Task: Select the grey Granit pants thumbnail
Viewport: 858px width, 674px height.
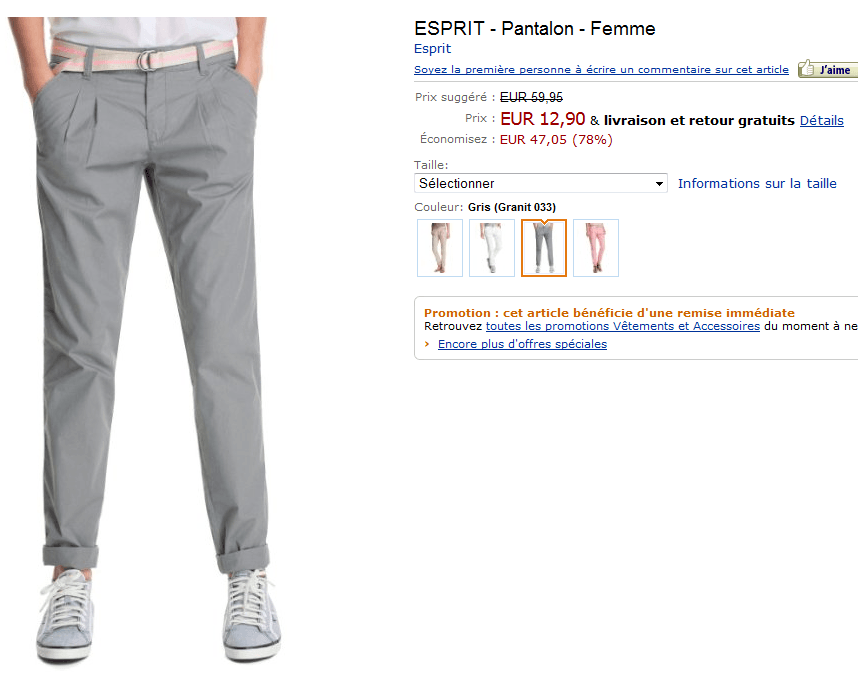Action: click(x=544, y=248)
